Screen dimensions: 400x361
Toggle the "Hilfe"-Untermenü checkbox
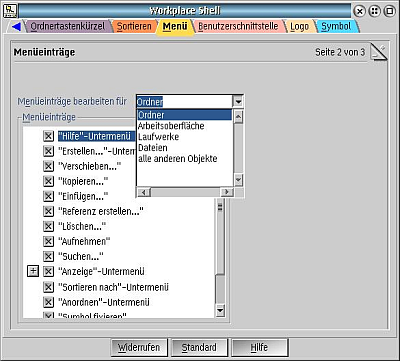pyautogui.click(x=49, y=136)
